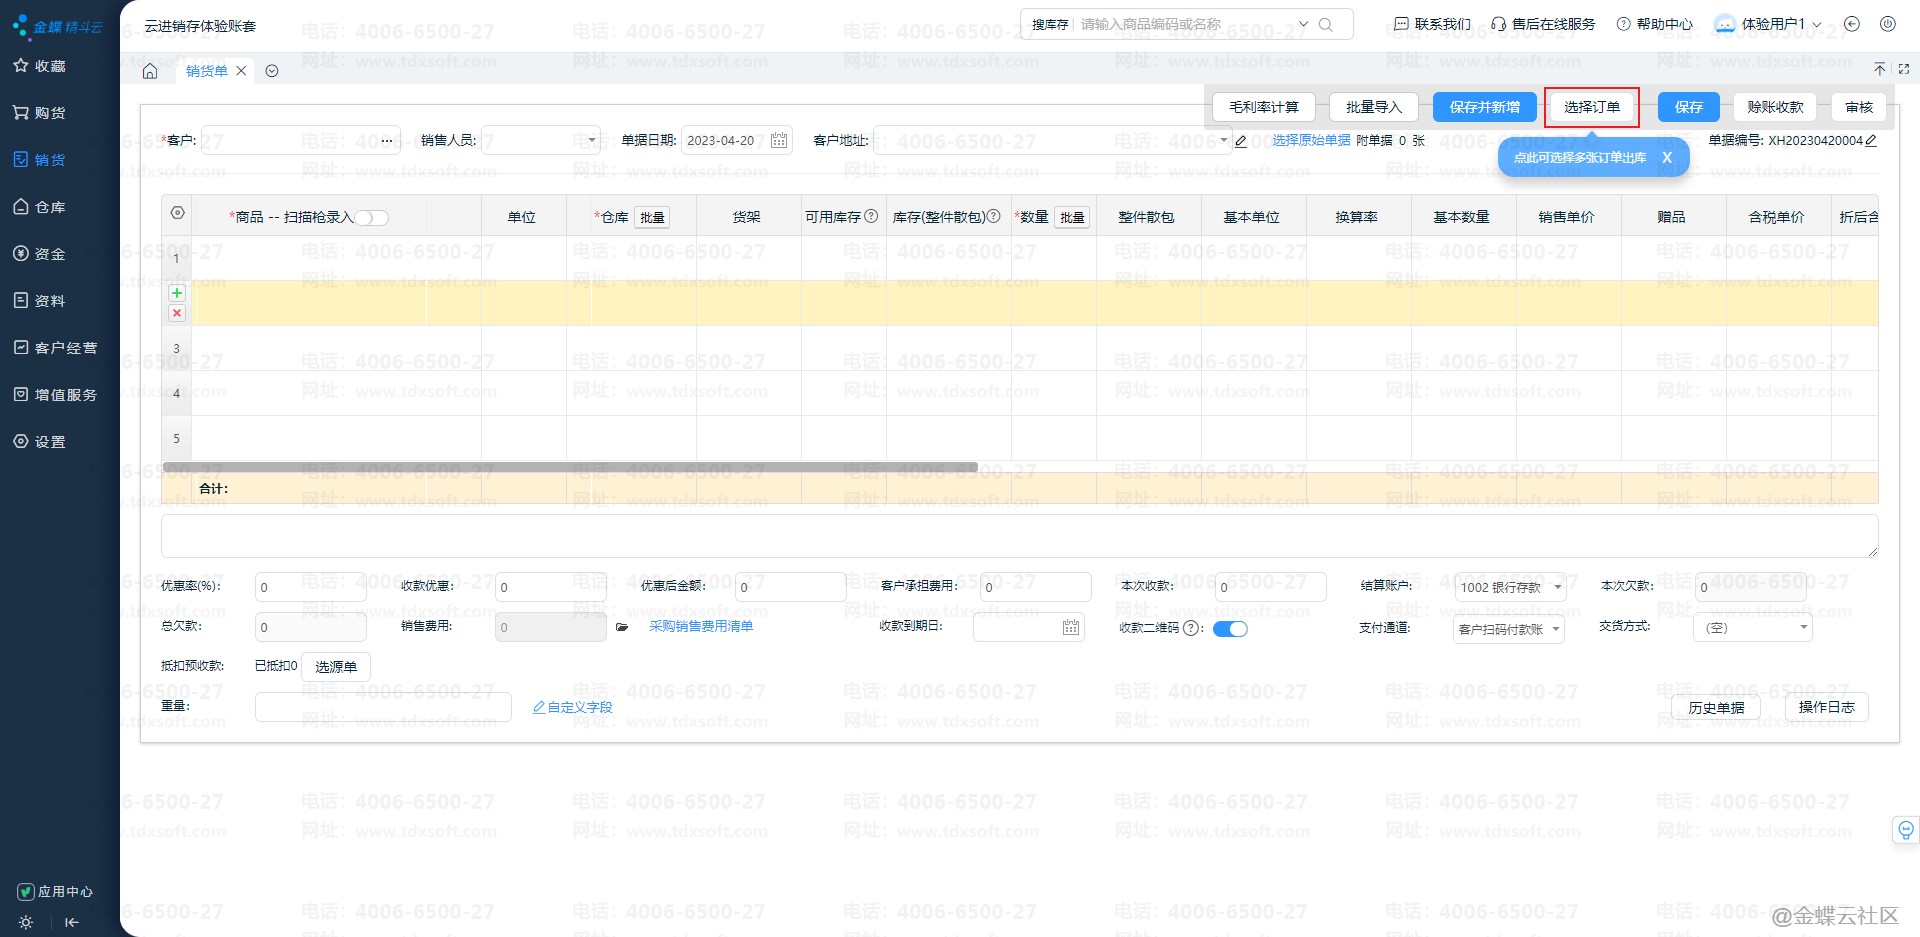Click the red delete row icon

pos(177,313)
